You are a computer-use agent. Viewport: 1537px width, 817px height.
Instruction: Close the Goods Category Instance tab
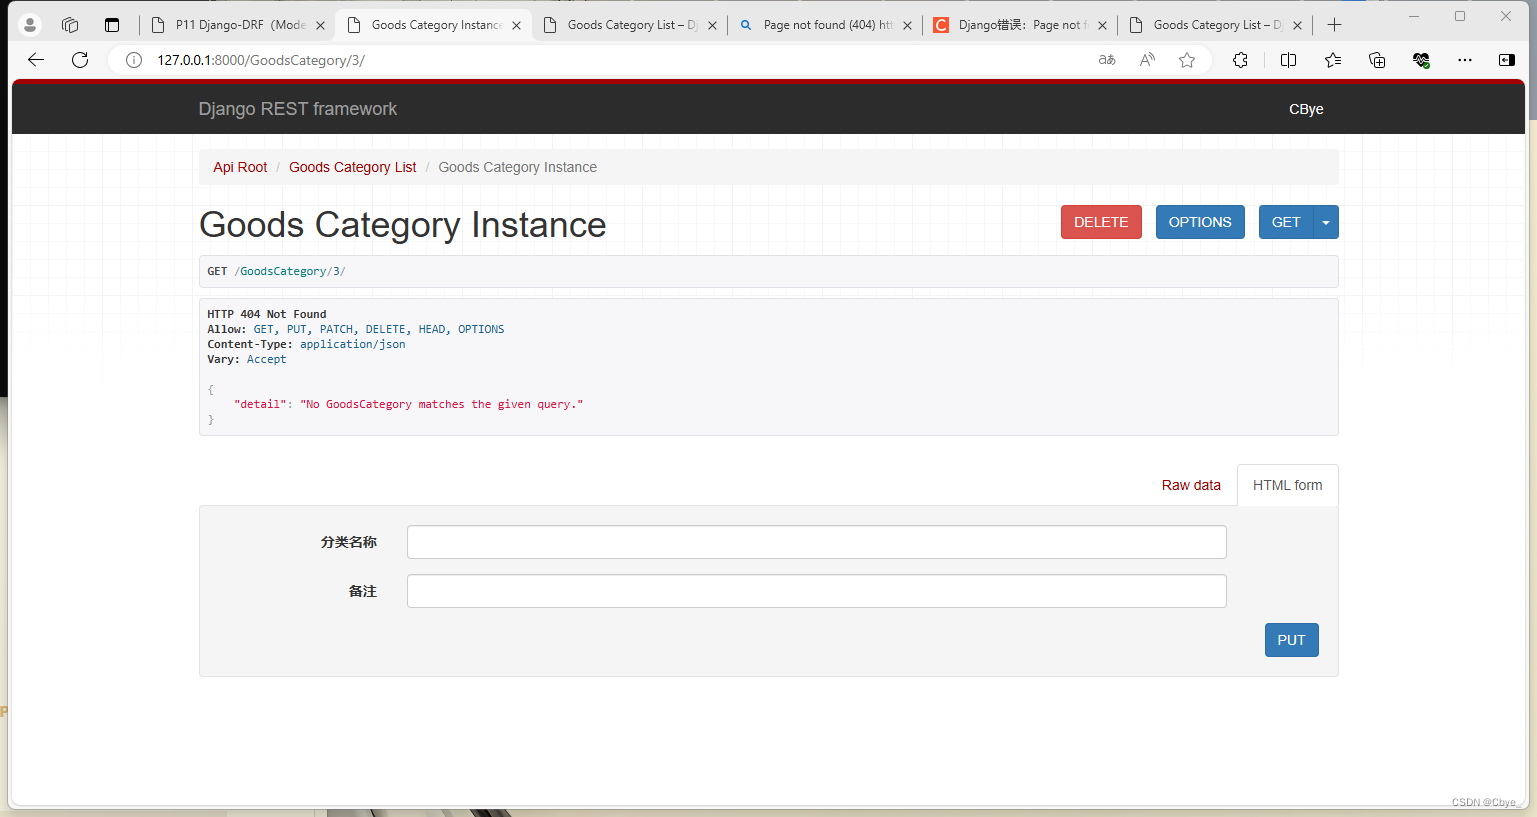click(516, 26)
